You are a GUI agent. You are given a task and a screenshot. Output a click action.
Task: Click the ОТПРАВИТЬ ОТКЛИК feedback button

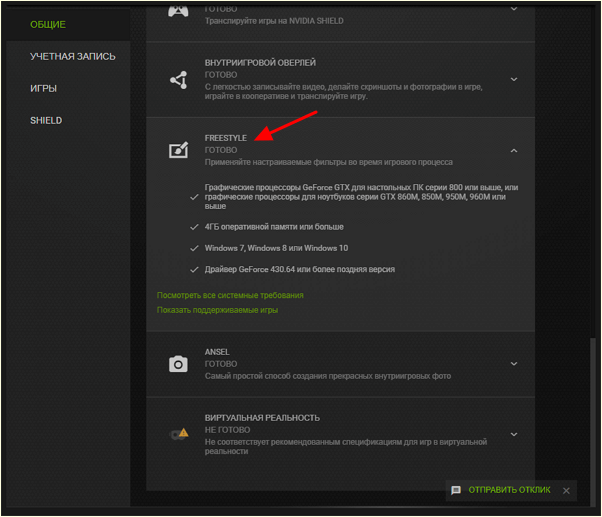tap(509, 490)
